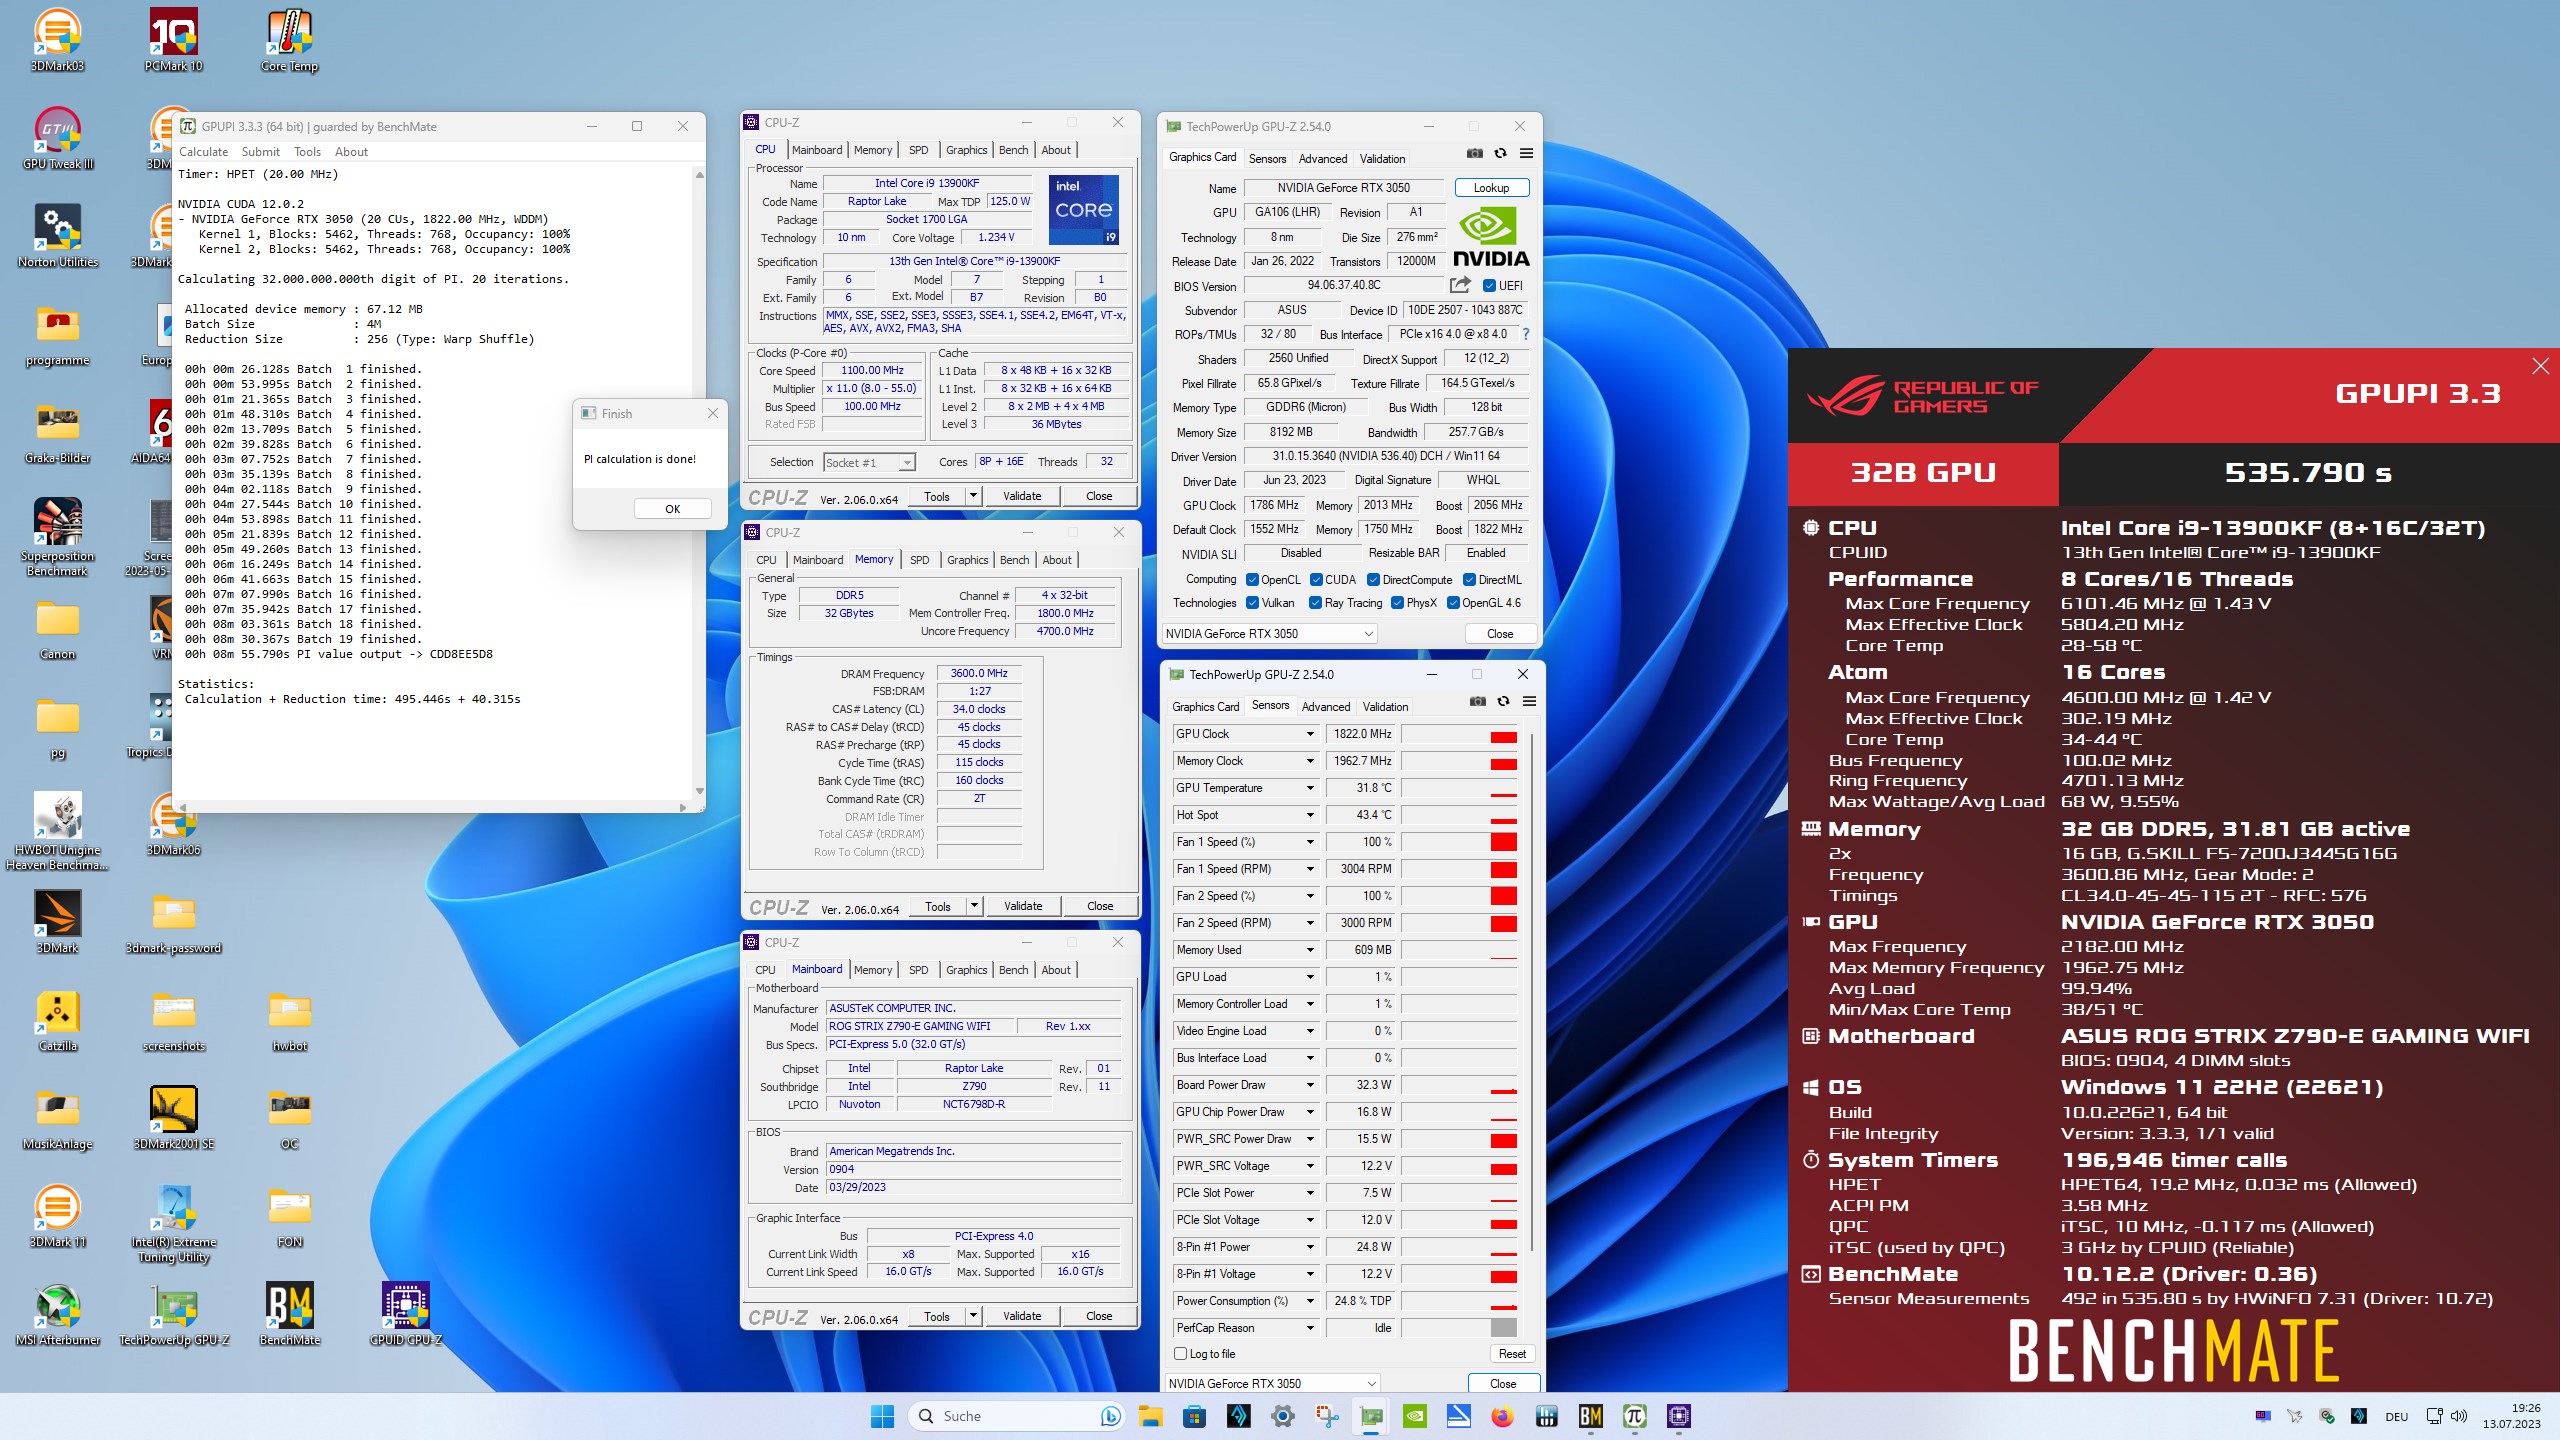Open GPU selector dropdown in GPU-Z Sensors window
The image size is (2560, 1440).
pos(1272,1383)
